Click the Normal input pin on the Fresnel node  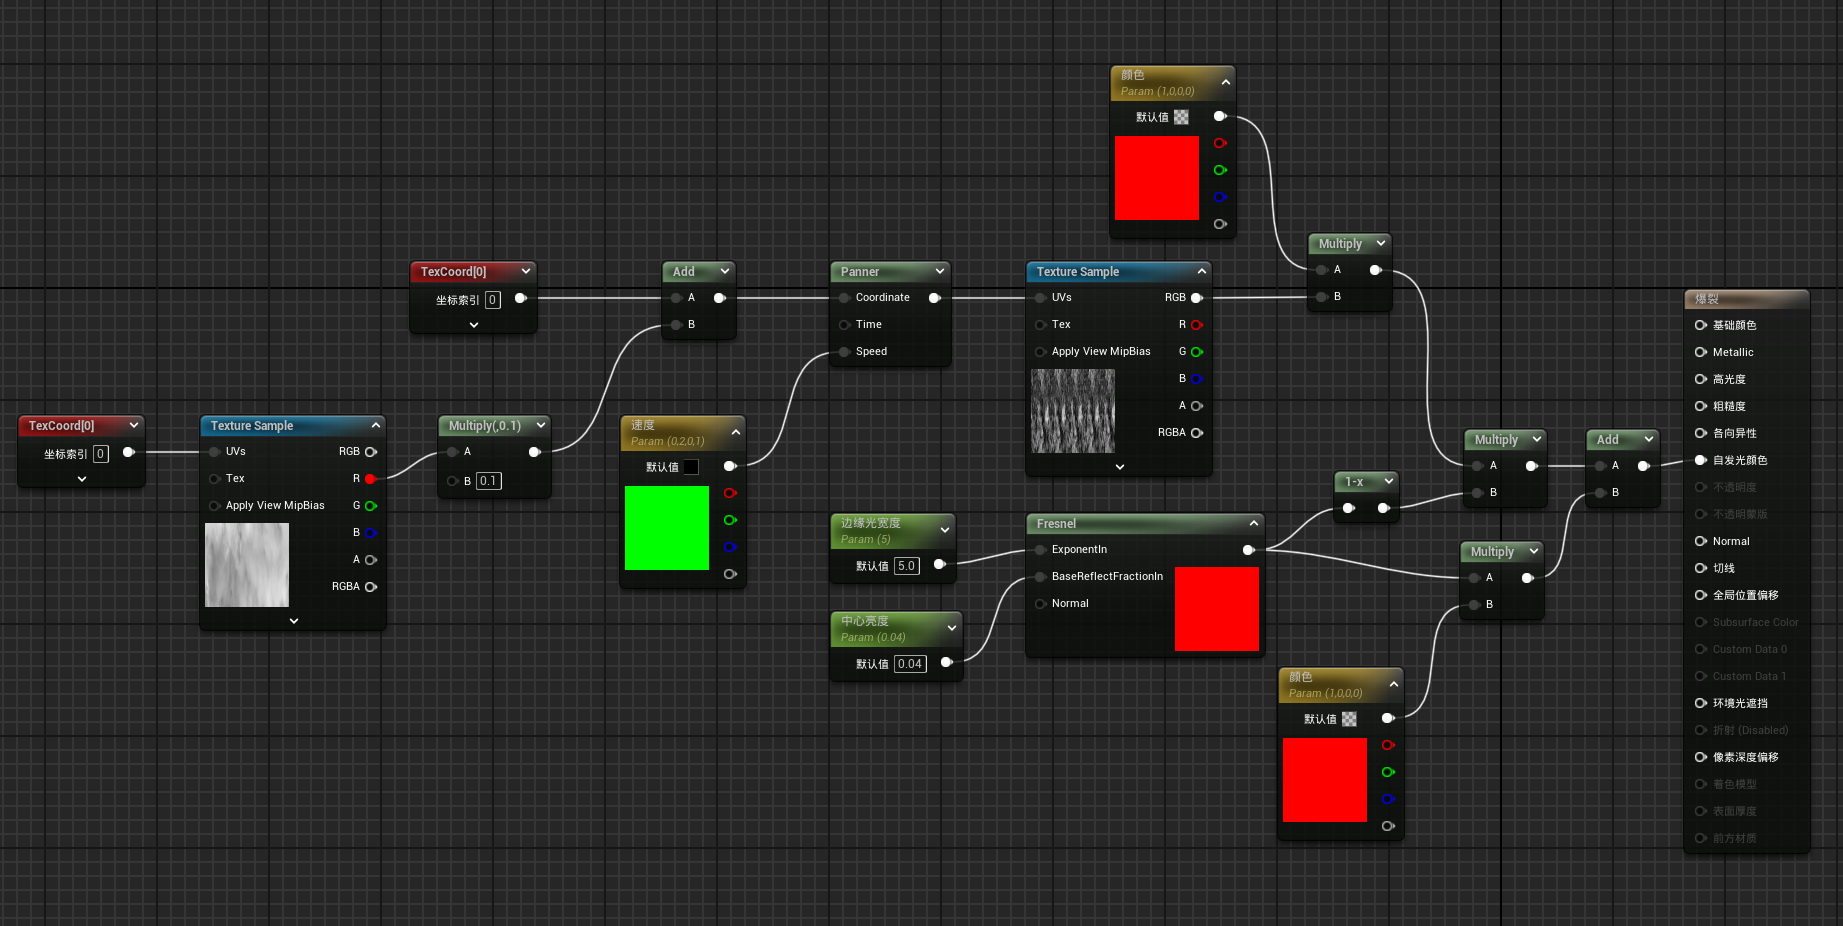[1041, 604]
